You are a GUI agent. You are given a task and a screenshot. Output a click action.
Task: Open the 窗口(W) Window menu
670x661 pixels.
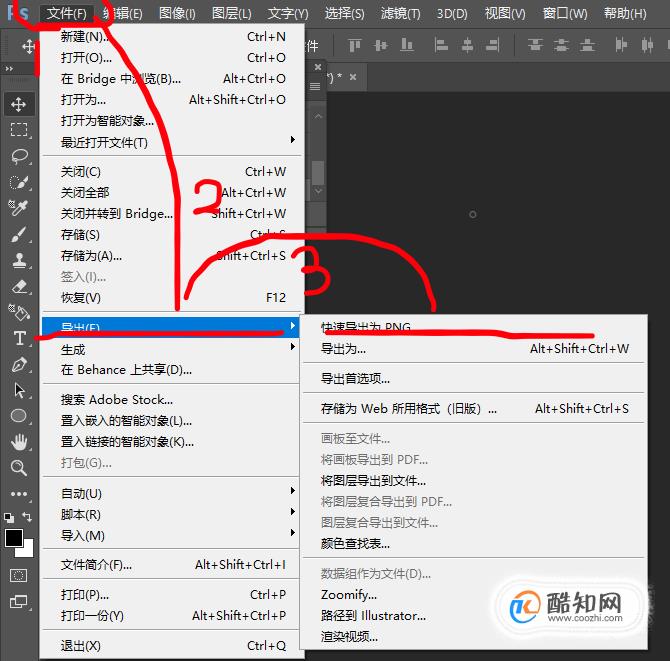coord(565,14)
